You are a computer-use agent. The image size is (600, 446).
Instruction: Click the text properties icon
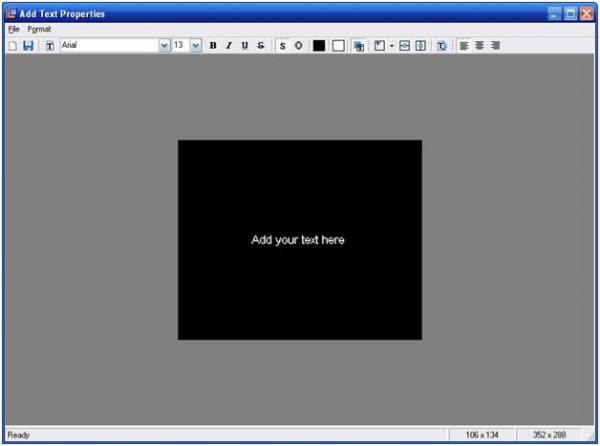pyautogui.click(x=442, y=46)
